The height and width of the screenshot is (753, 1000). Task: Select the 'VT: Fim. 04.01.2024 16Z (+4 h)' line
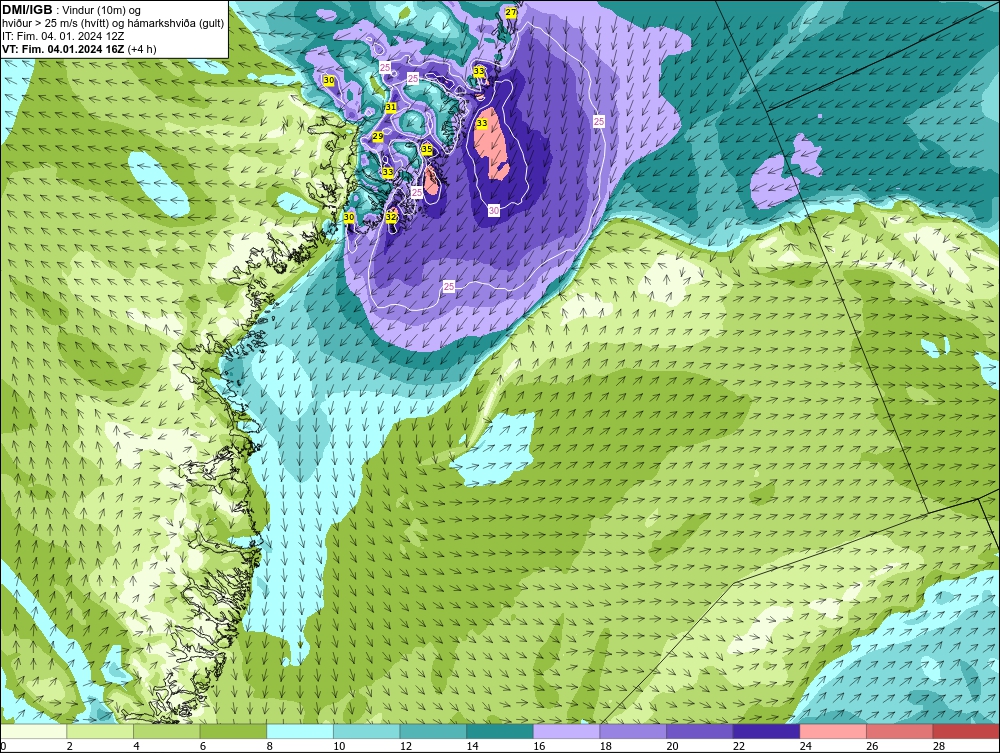click(79, 49)
